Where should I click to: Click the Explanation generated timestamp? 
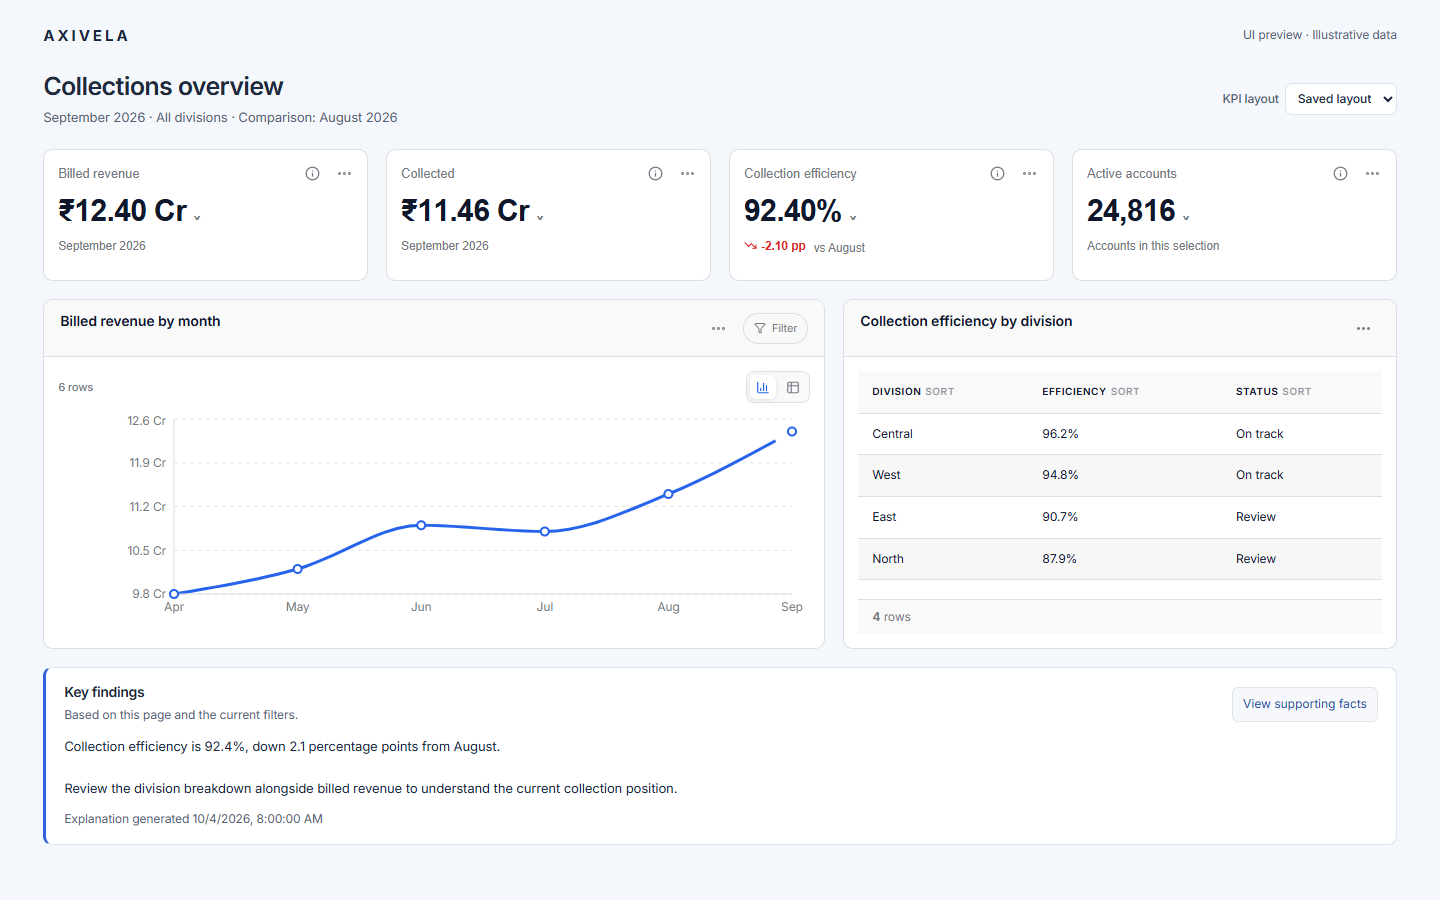pyautogui.click(x=193, y=819)
